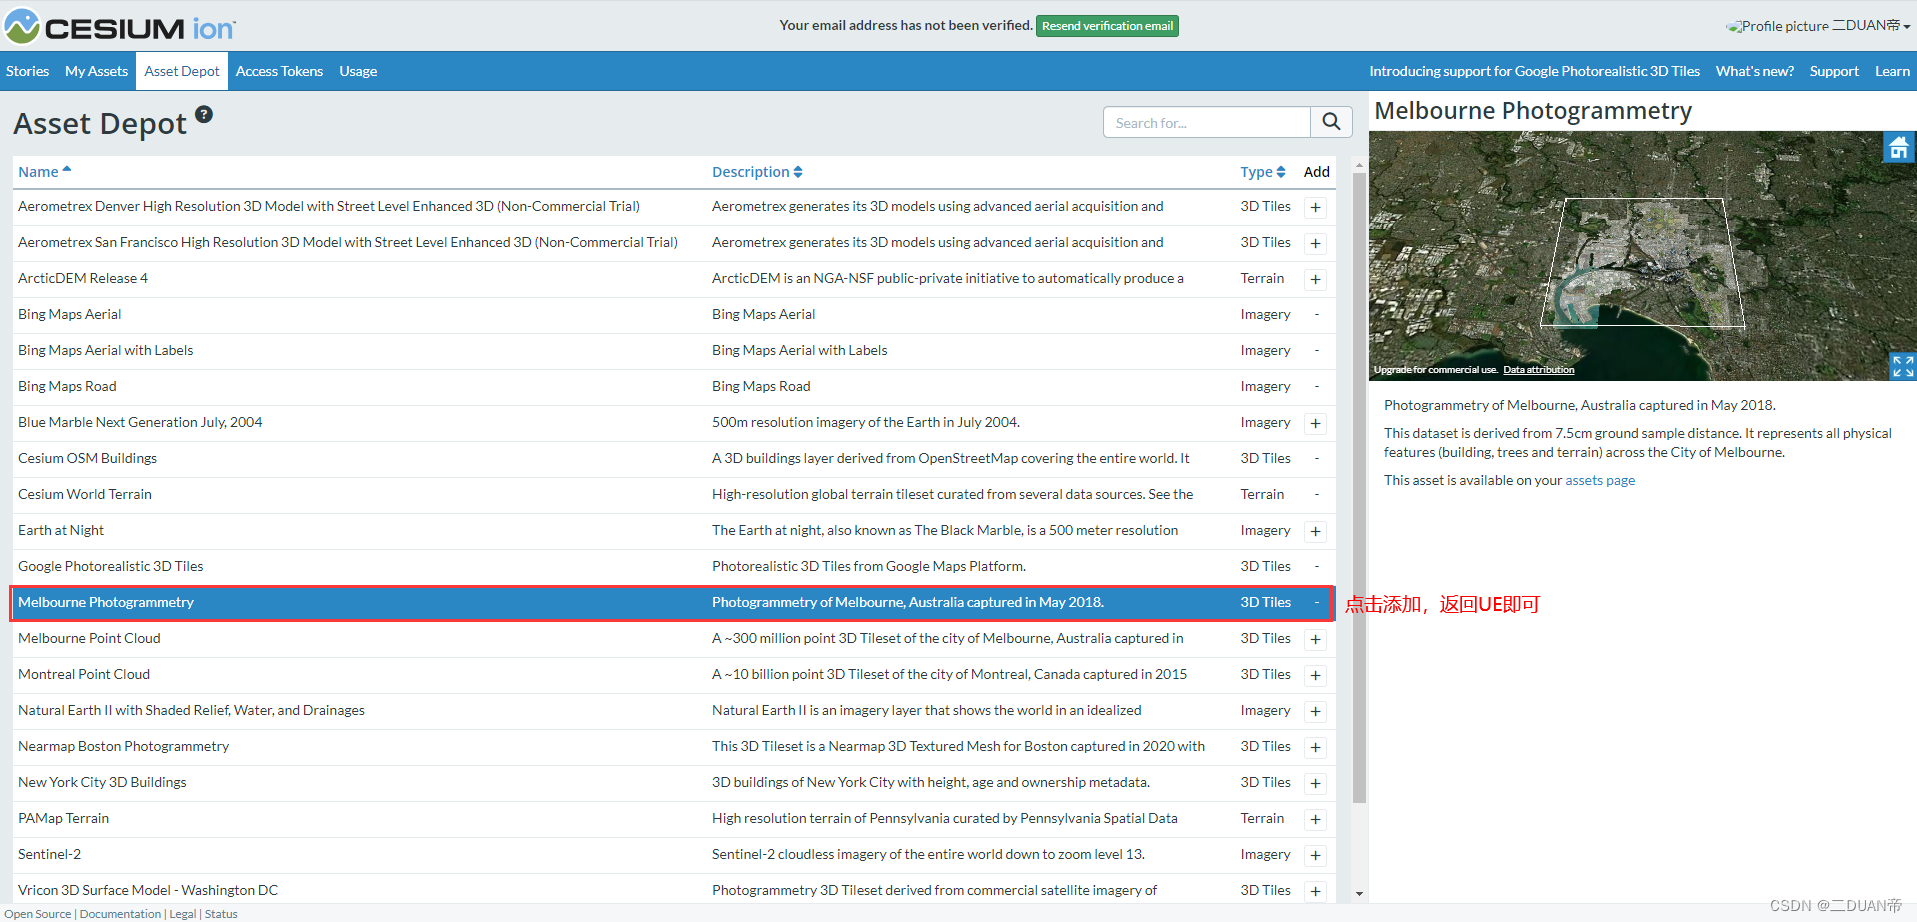Click the Melbourne Photogrammetry map preview
The image size is (1917, 922).
tap(1642, 256)
